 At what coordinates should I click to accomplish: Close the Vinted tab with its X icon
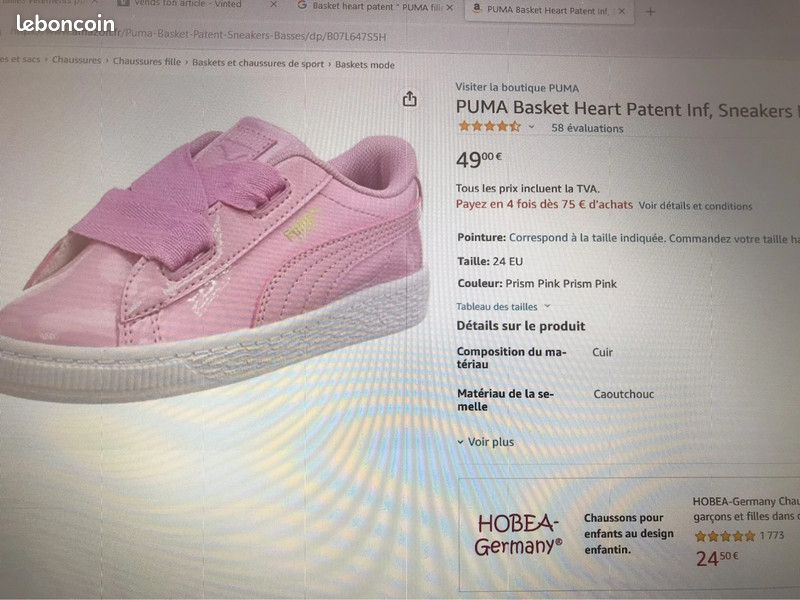coord(273,8)
